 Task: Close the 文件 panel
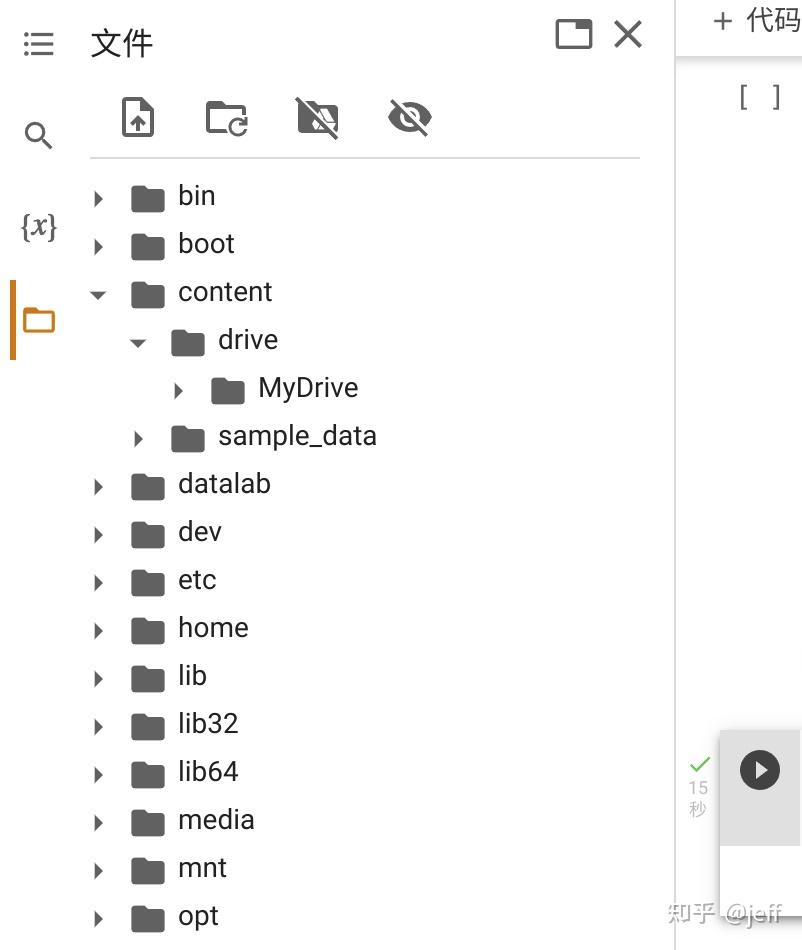[628, 35]
